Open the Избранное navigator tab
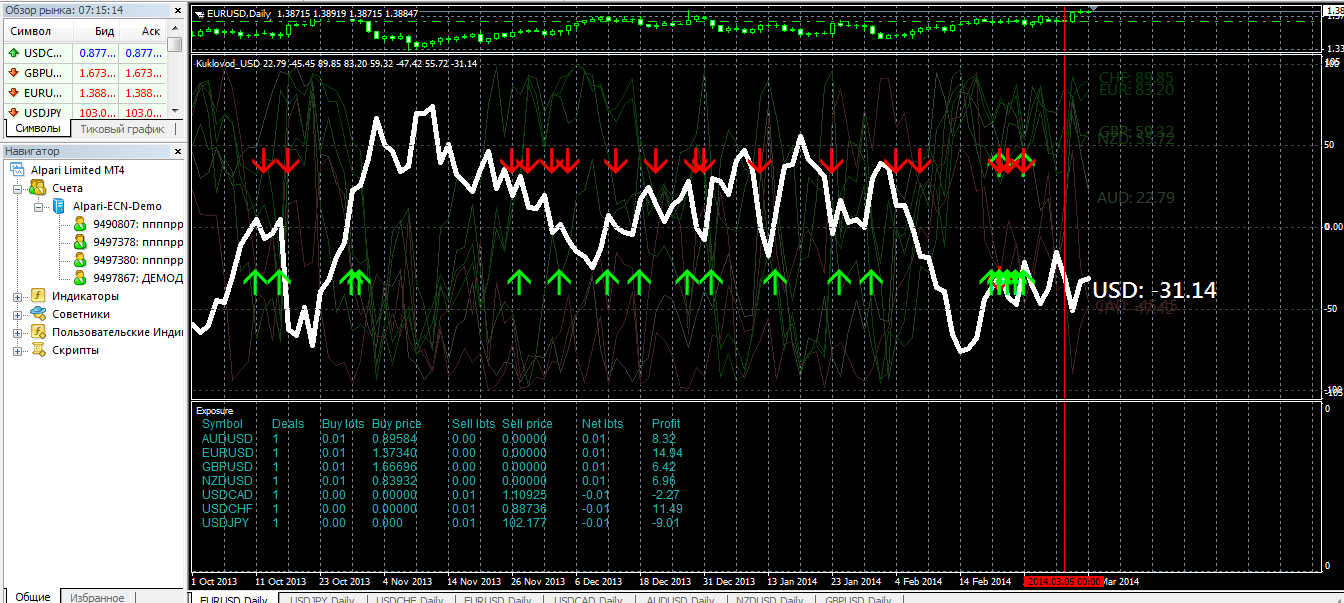Image resolution: width=1344 pixels, height=603 pixels. (98, 597)
